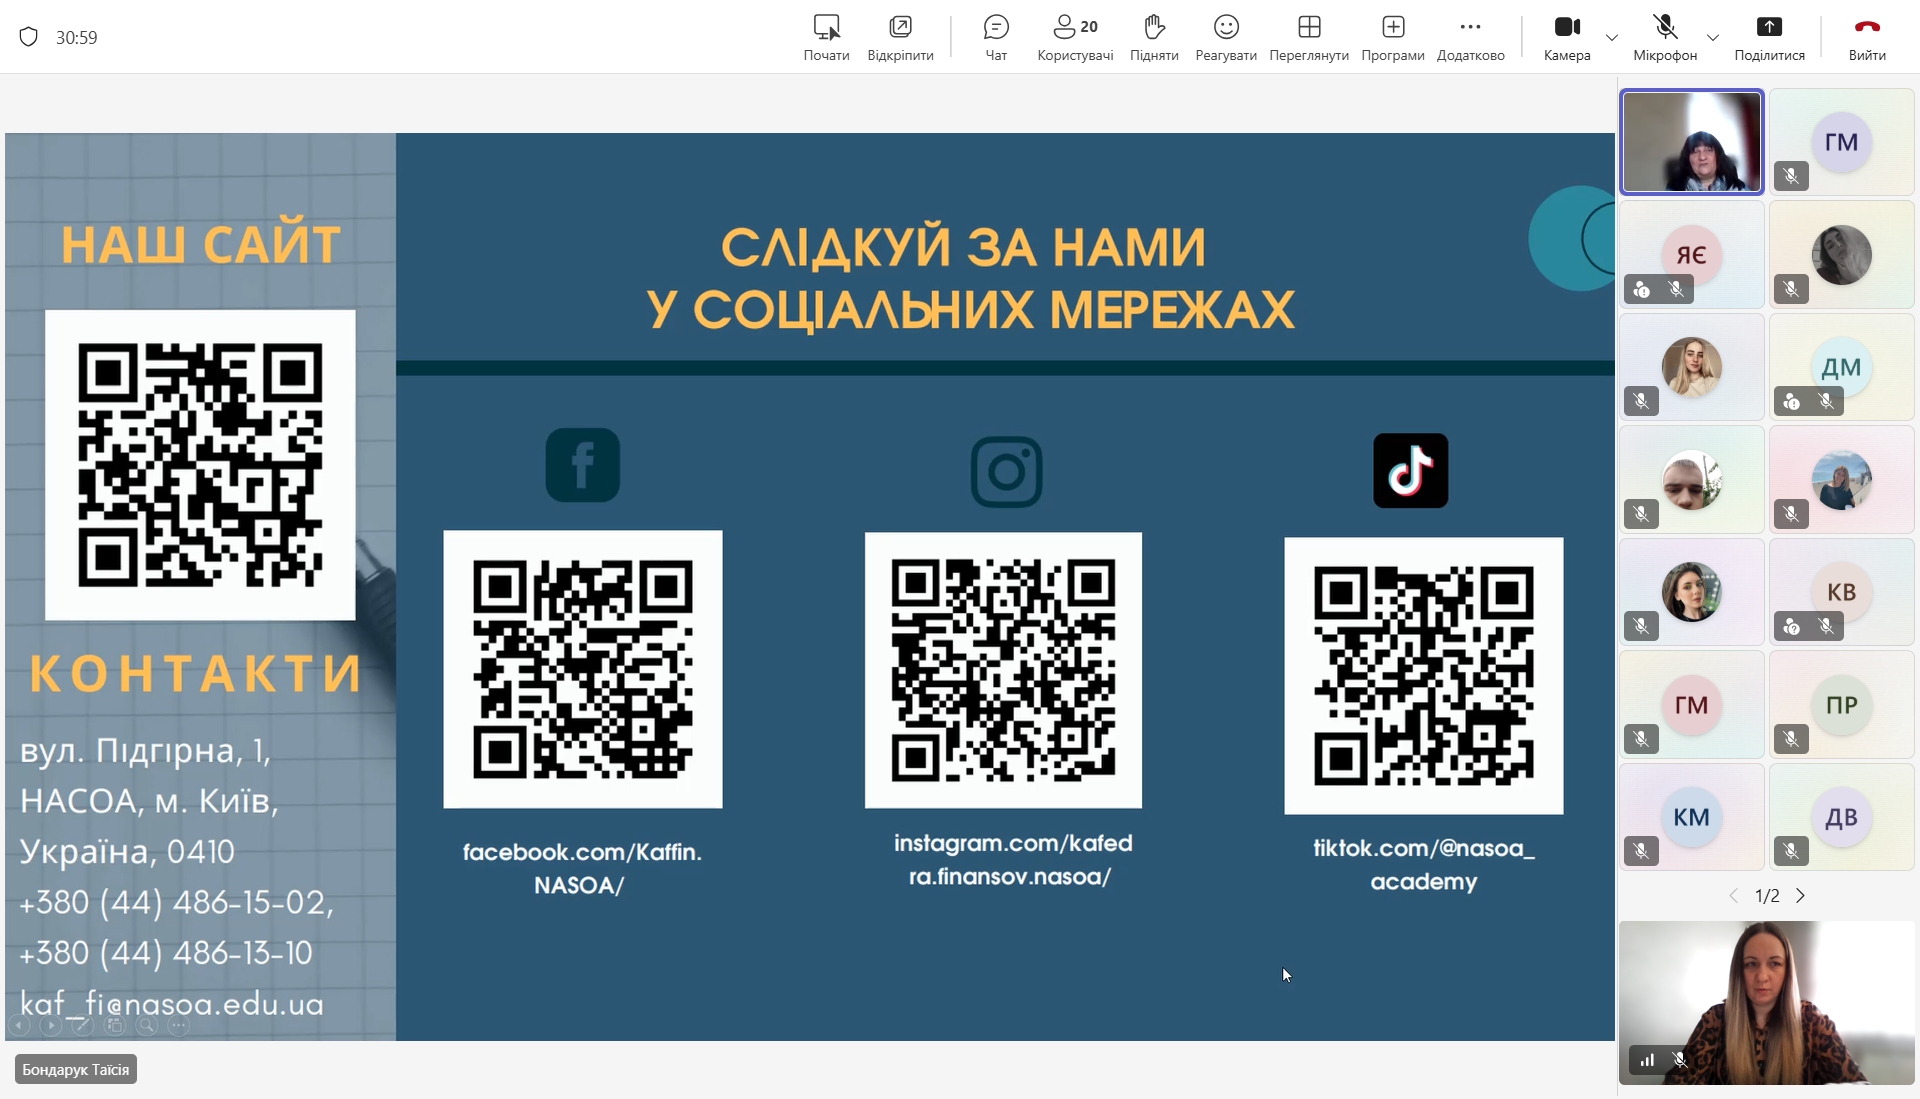Expand camera device options arrow
The height and width of the screenshot is (1099, 1920).
pos(1612,38)
